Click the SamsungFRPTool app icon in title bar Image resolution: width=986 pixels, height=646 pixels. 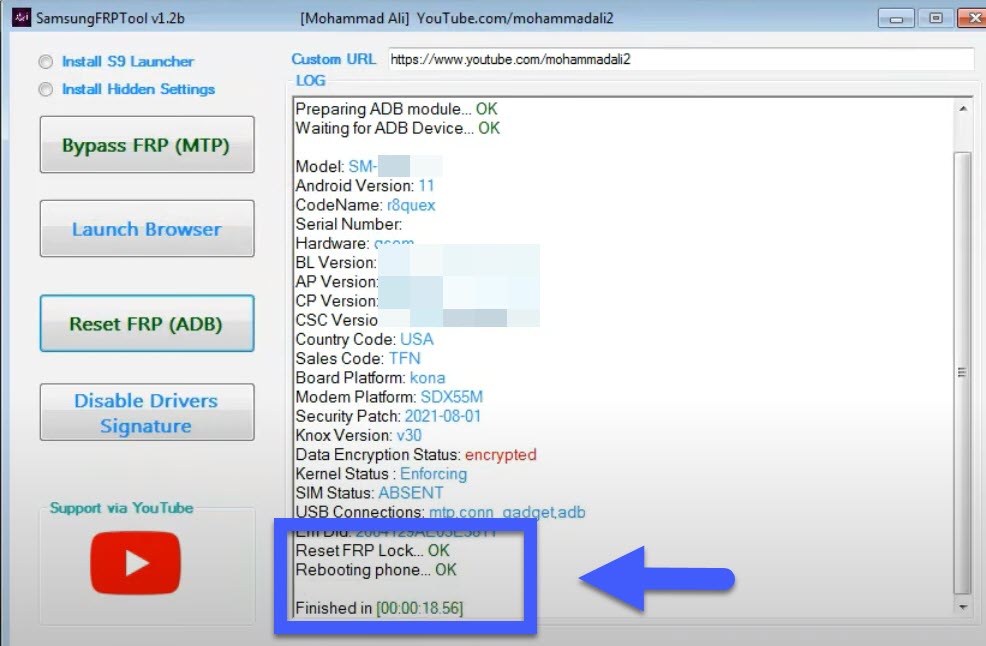tap(21, 18)
